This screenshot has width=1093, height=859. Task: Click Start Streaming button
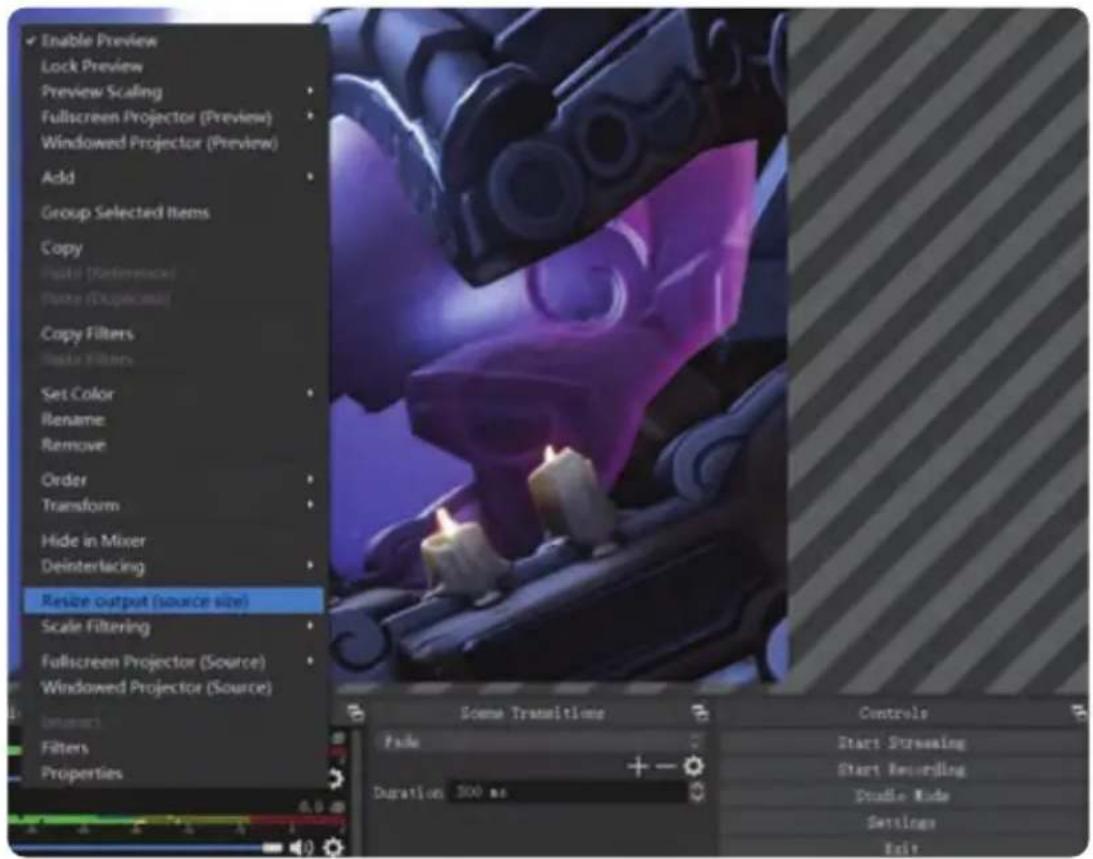click(x=901, y=743)
